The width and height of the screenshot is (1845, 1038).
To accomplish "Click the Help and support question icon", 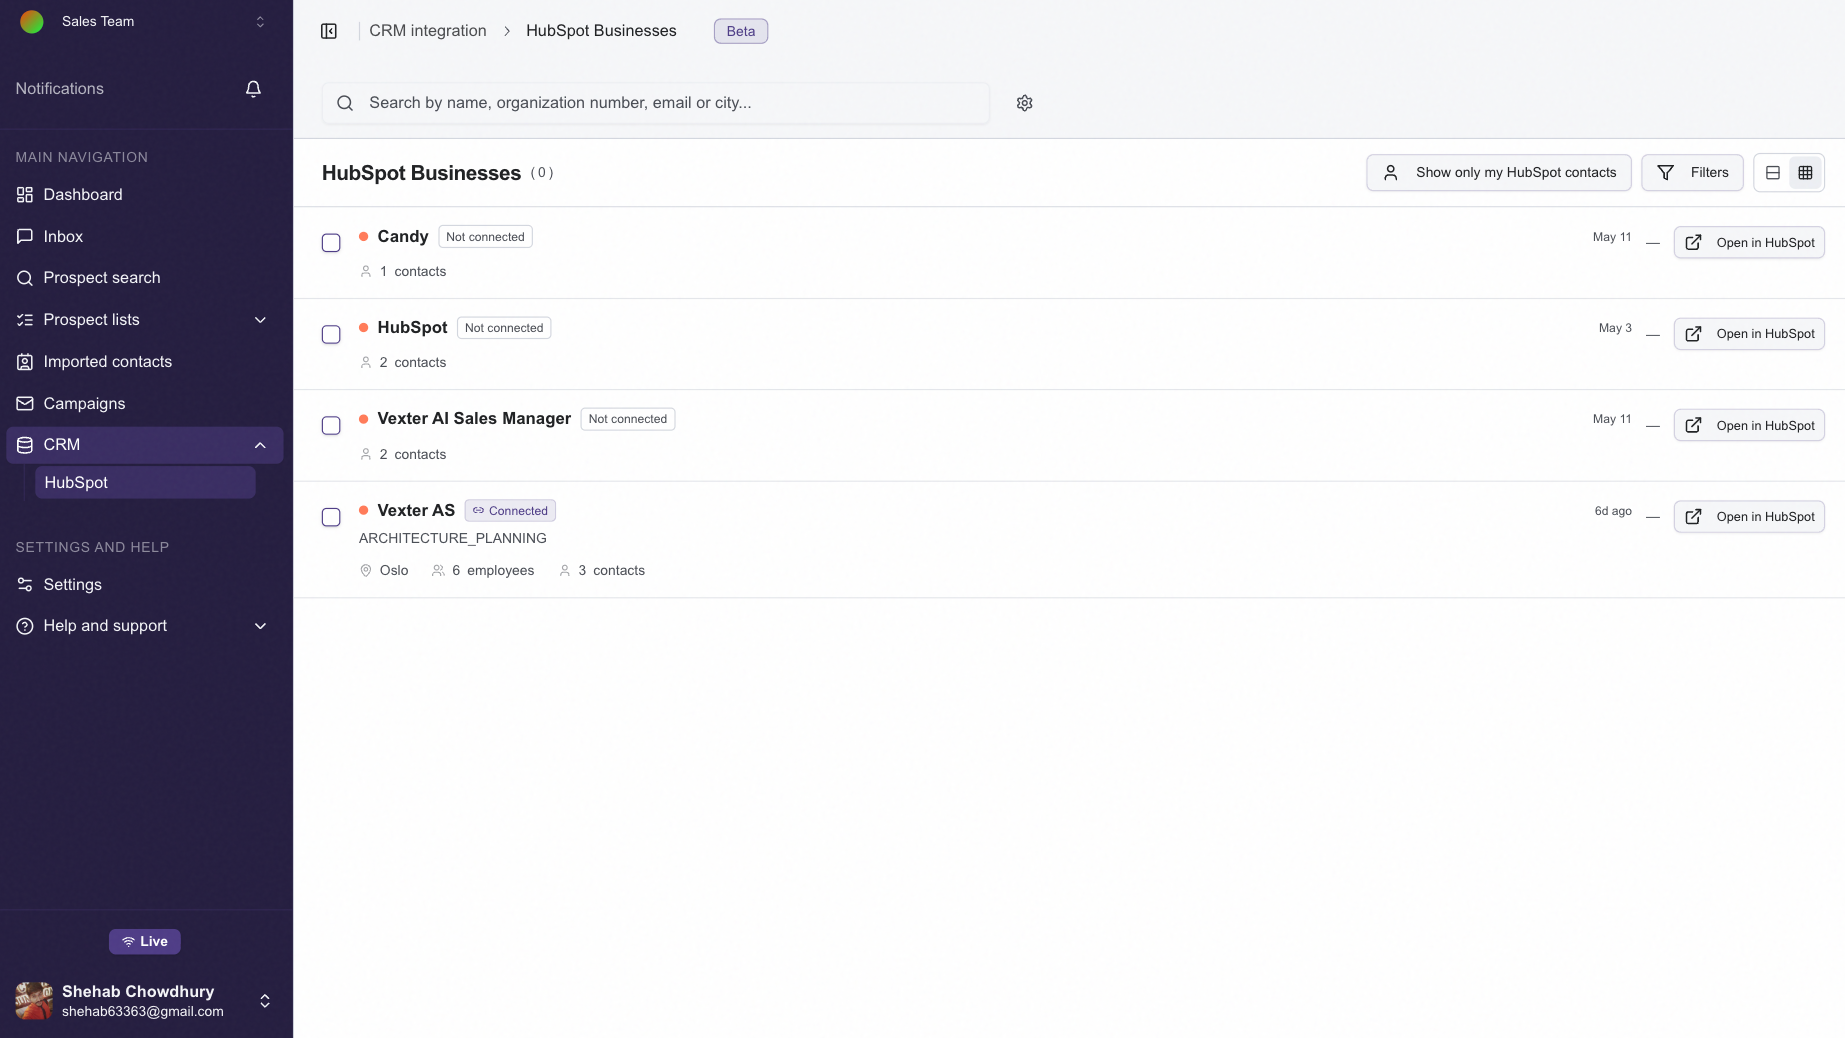I will click(x=25, y=626).
